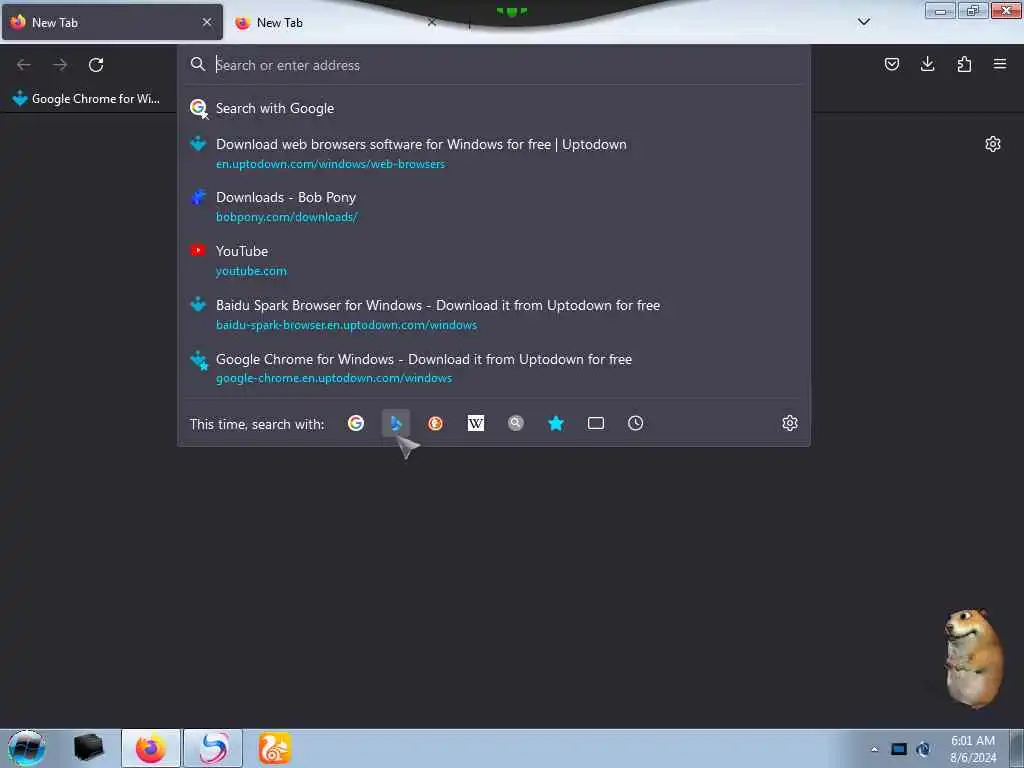Image resolution: width=1024 pixels, height=768 pixels.
Task: Switch to the first New Tab
Action: (112, 22)
